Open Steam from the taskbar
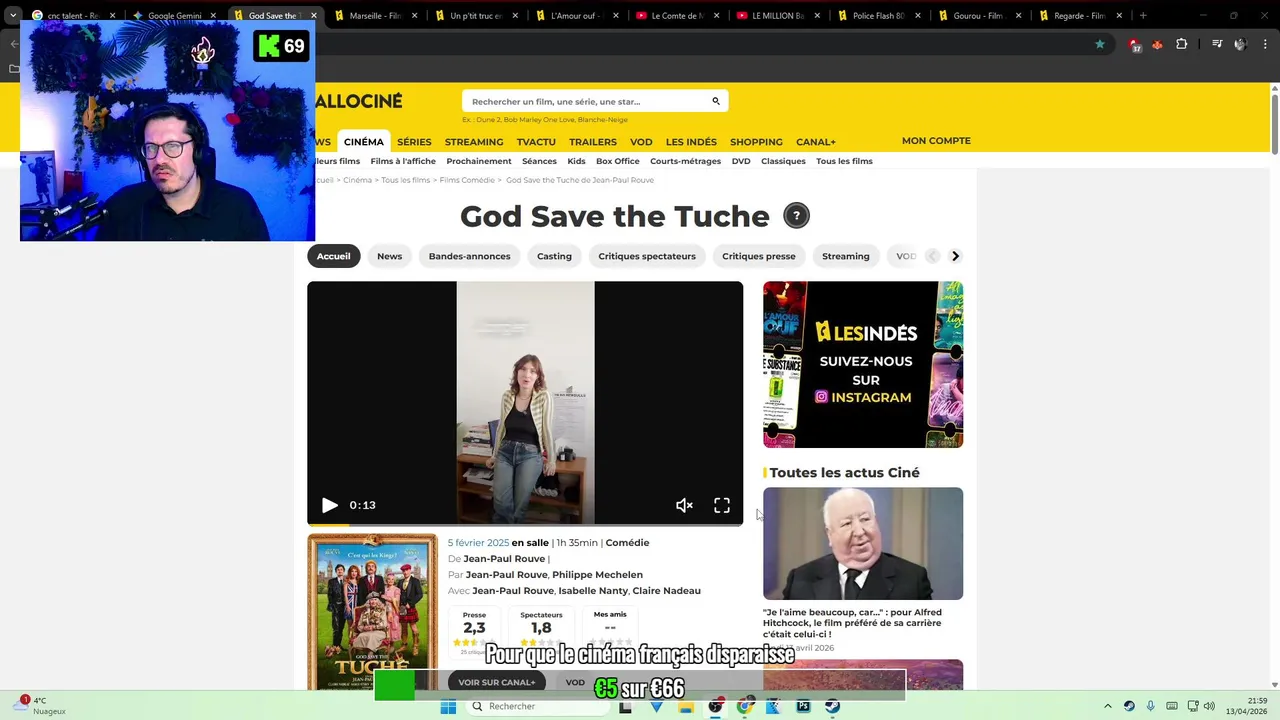The height and width of the screenshot is (720, 1280). coord(832,707)
